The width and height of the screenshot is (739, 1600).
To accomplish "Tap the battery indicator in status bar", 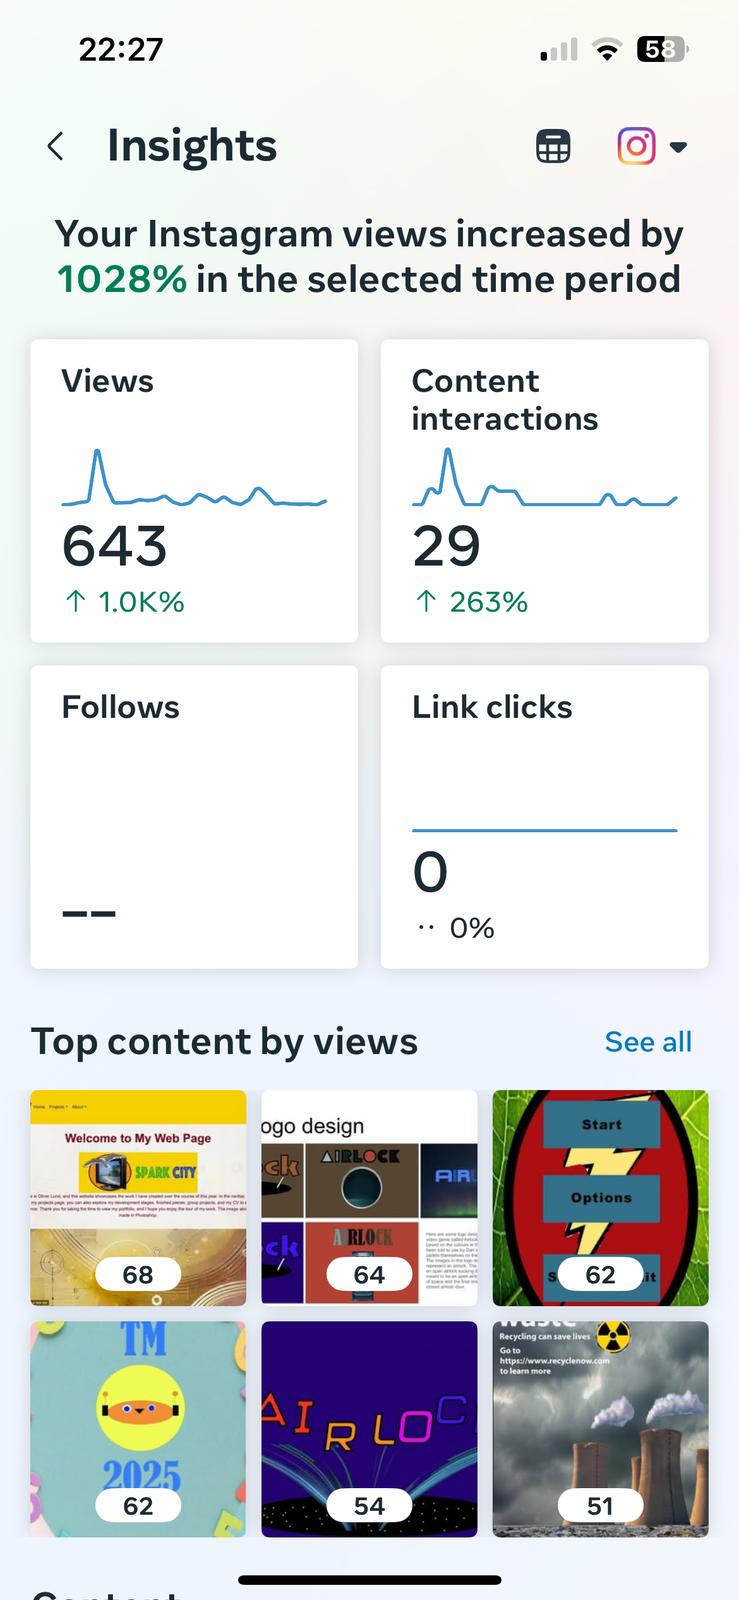I will click(661, 49).
